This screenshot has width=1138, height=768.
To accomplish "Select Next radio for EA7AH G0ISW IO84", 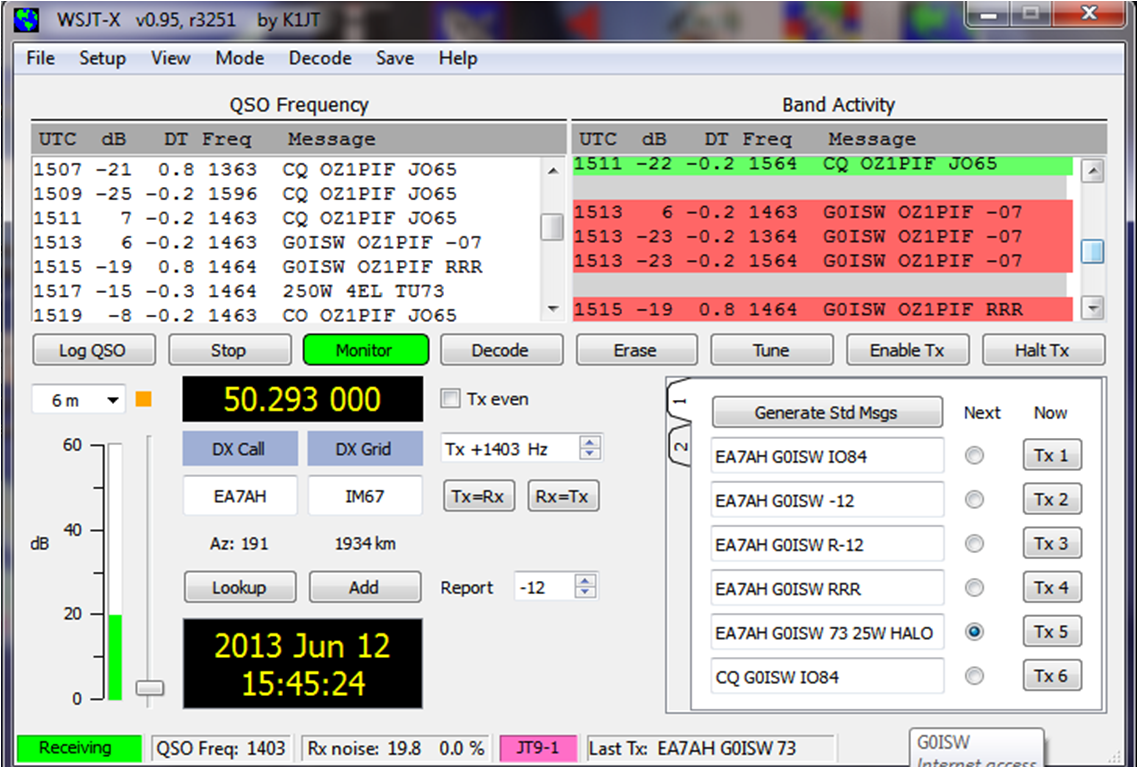I will click(974, 455).
